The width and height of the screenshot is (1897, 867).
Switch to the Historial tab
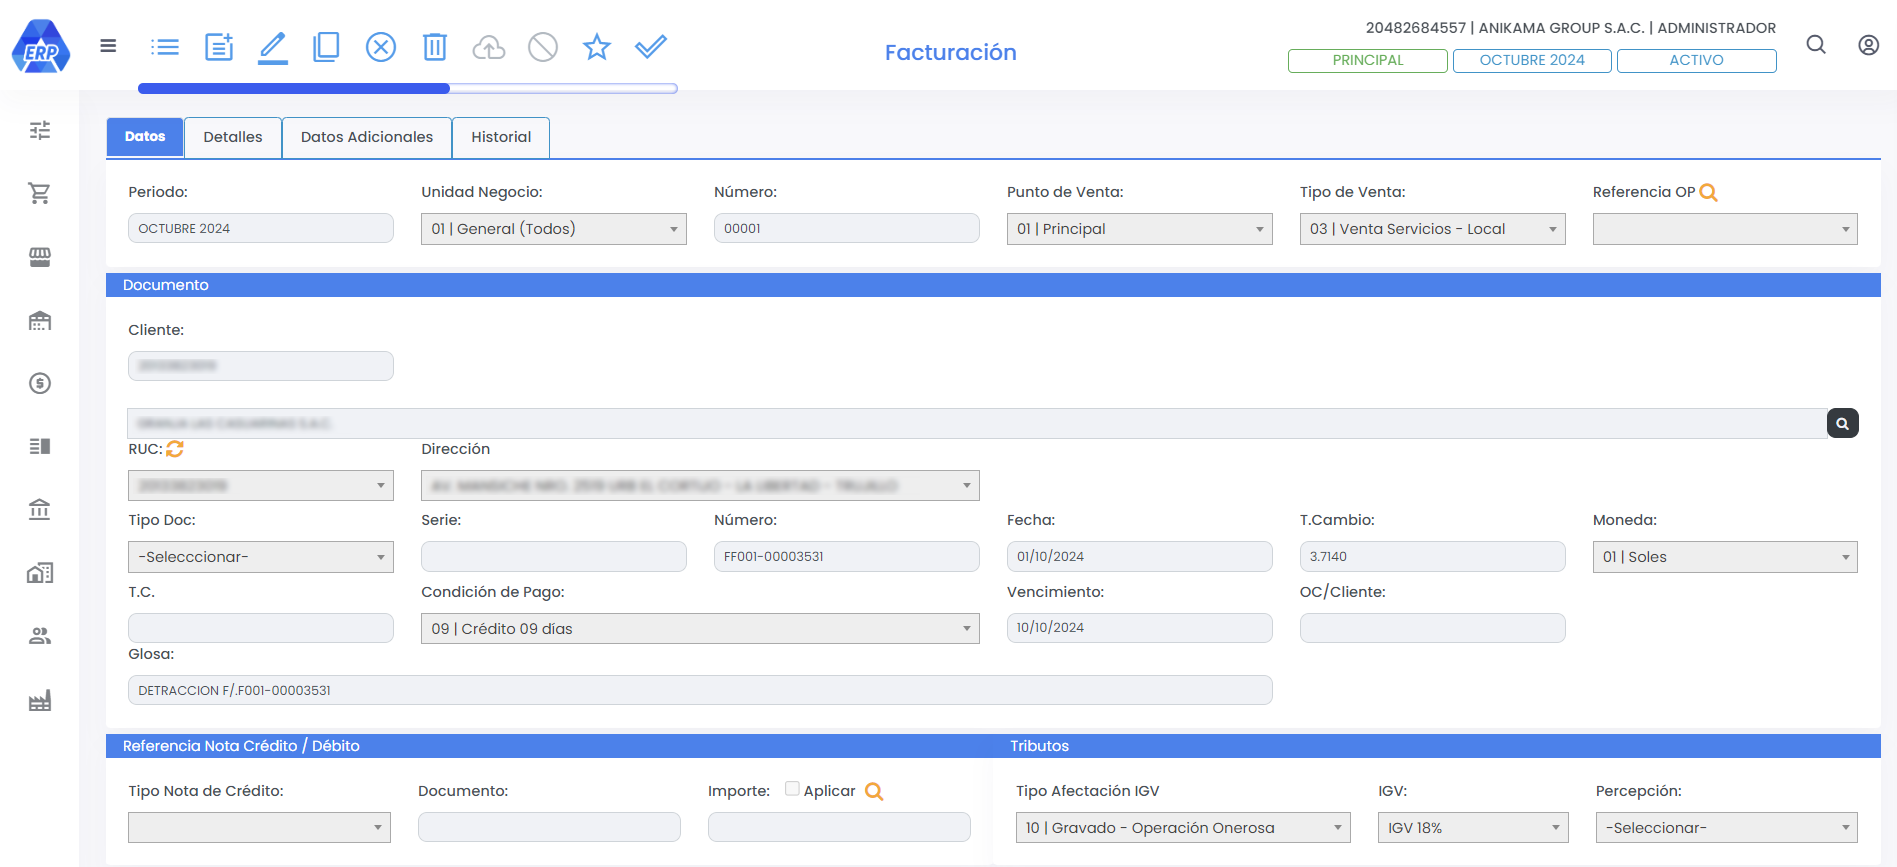(501, 137)
